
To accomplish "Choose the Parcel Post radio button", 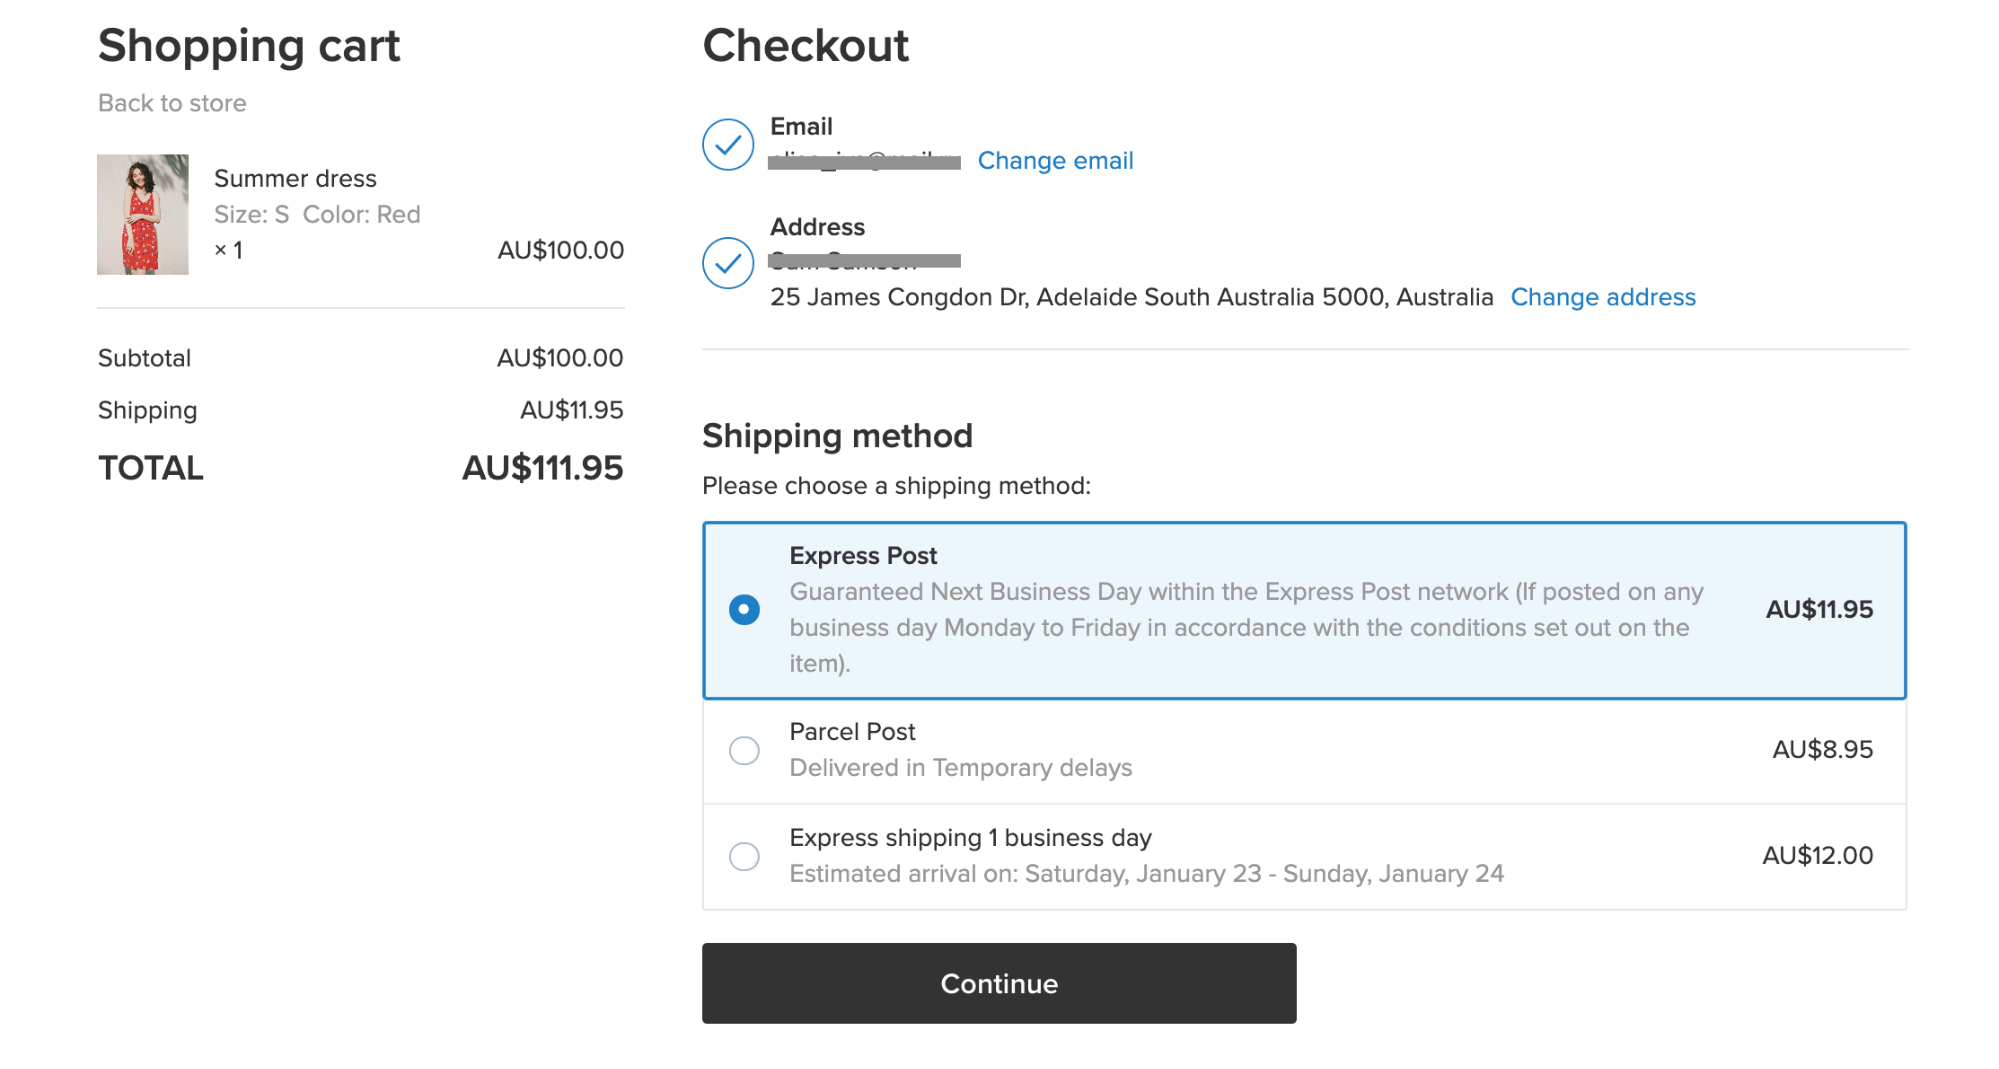I will [x=744, y=750].
